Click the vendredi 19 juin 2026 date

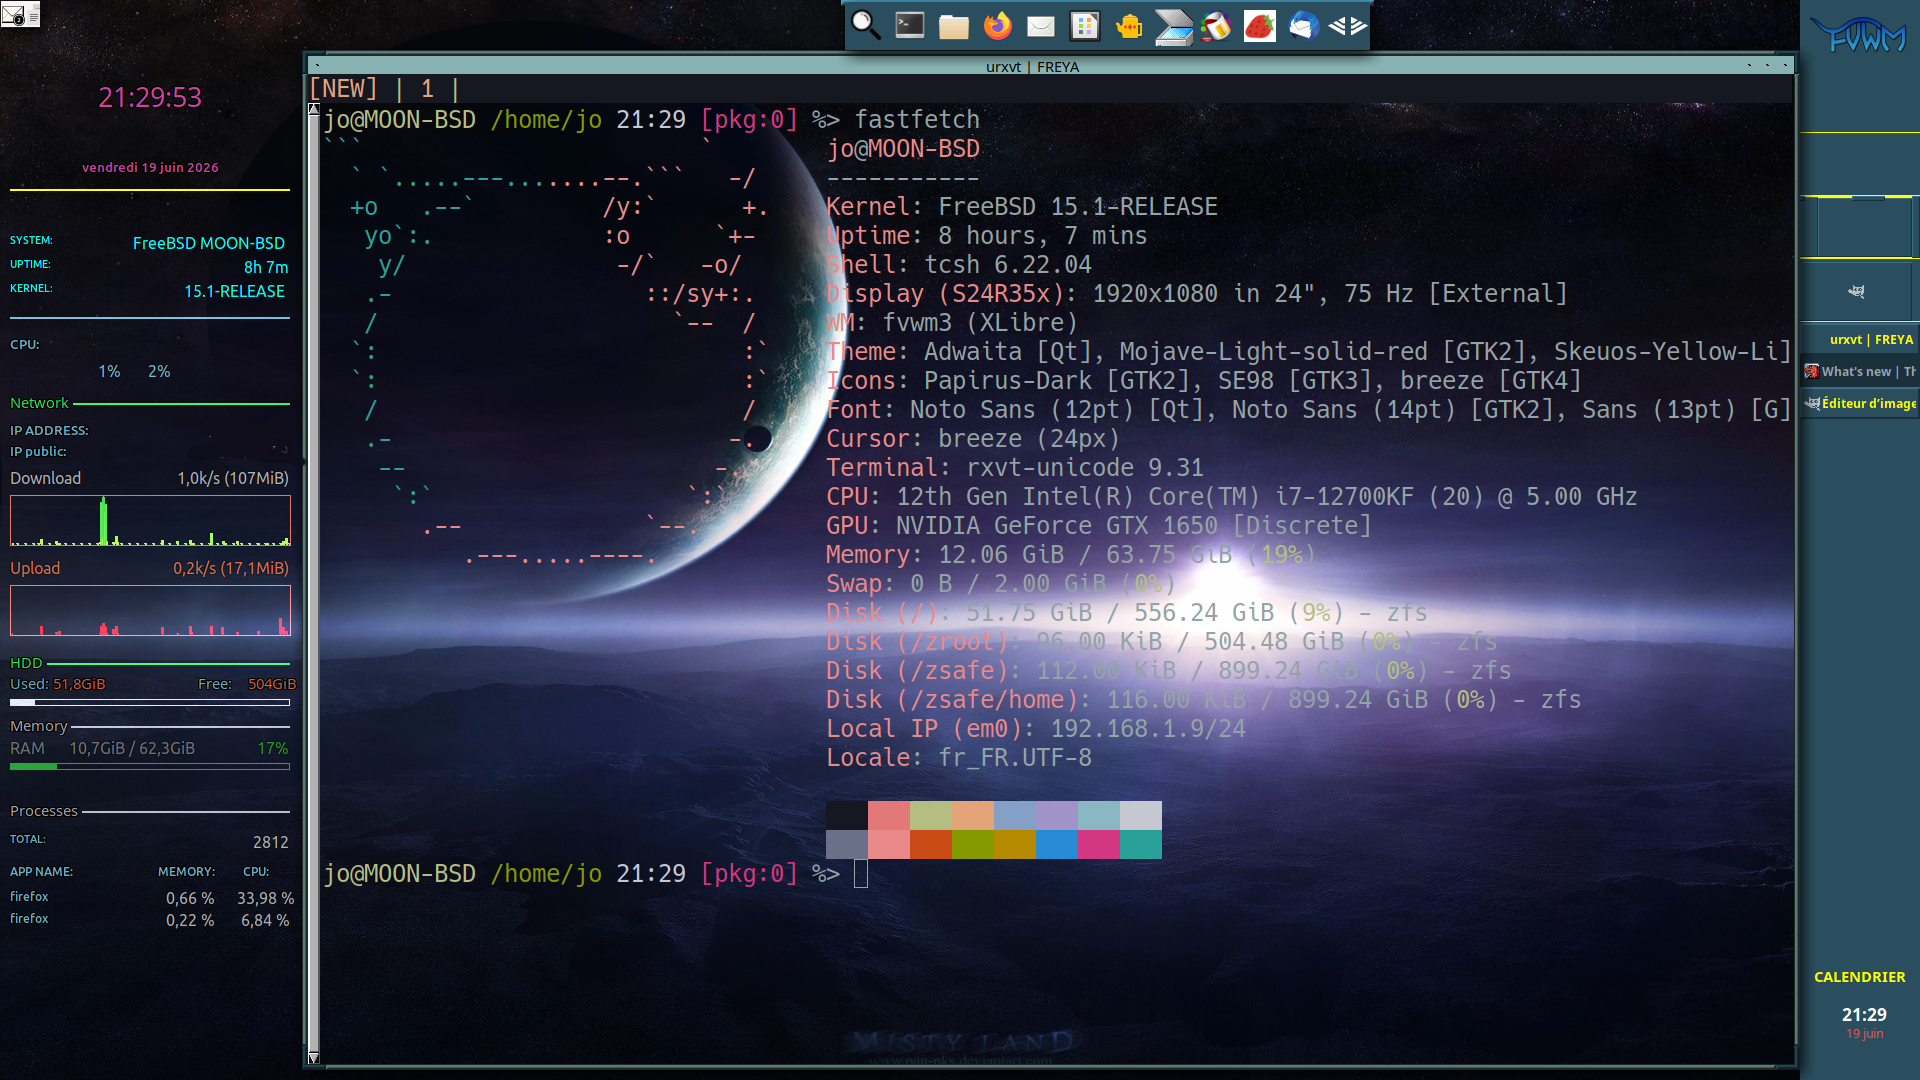click(x=150, y=167)
